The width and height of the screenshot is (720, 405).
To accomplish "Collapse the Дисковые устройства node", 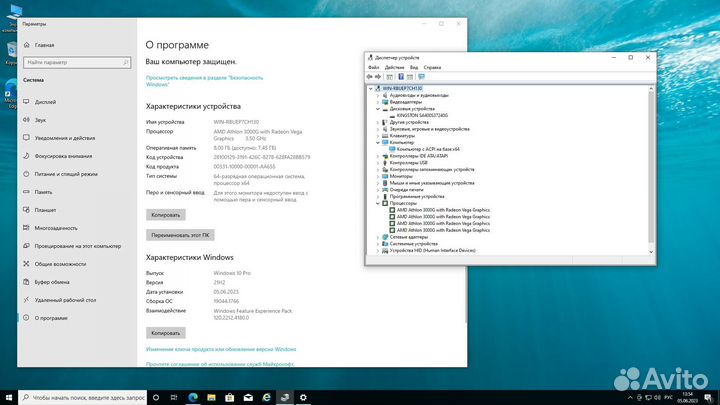I will pyautogui.click(x=377, y=109).
